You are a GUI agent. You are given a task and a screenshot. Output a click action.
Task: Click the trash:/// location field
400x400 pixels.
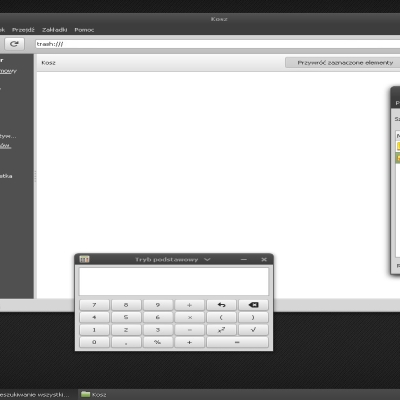pyautogui.click(x=217, y=44)
